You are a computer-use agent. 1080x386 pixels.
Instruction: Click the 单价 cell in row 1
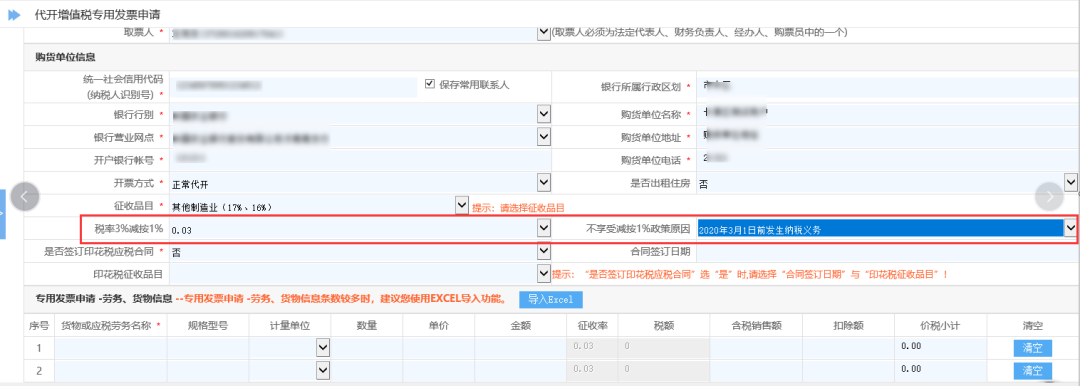coord(438,348)
